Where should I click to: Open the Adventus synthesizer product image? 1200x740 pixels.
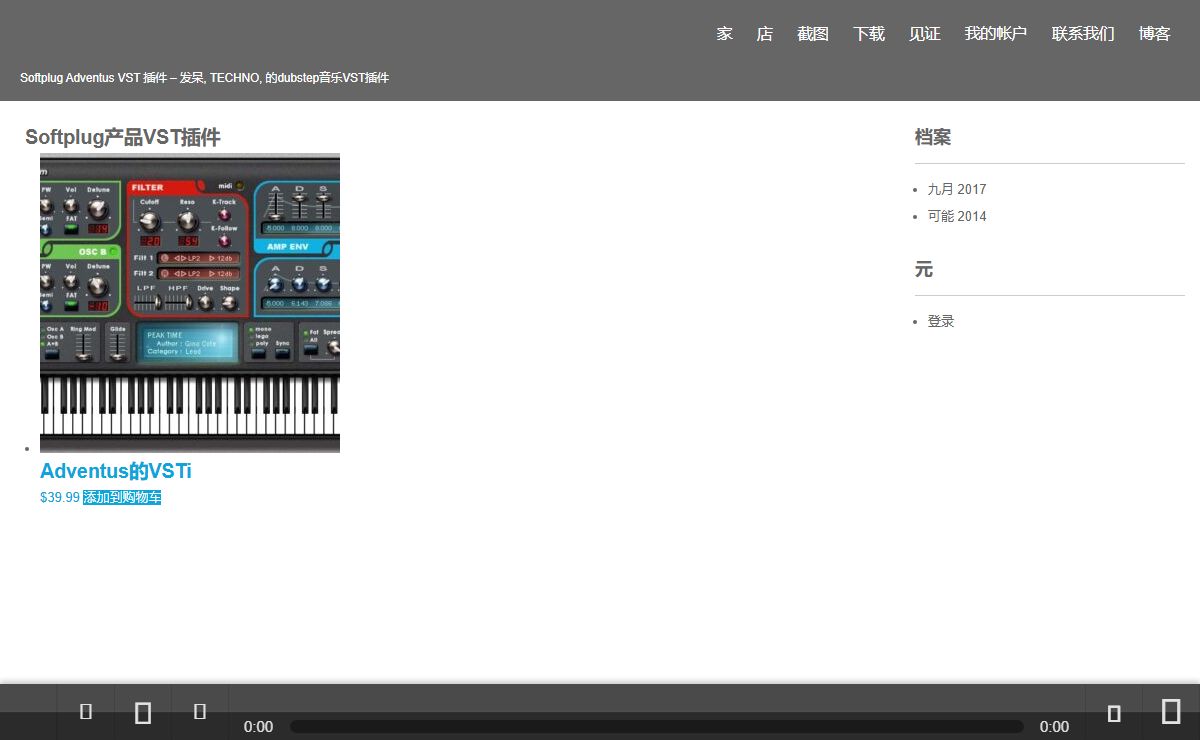tap(190, 303)
